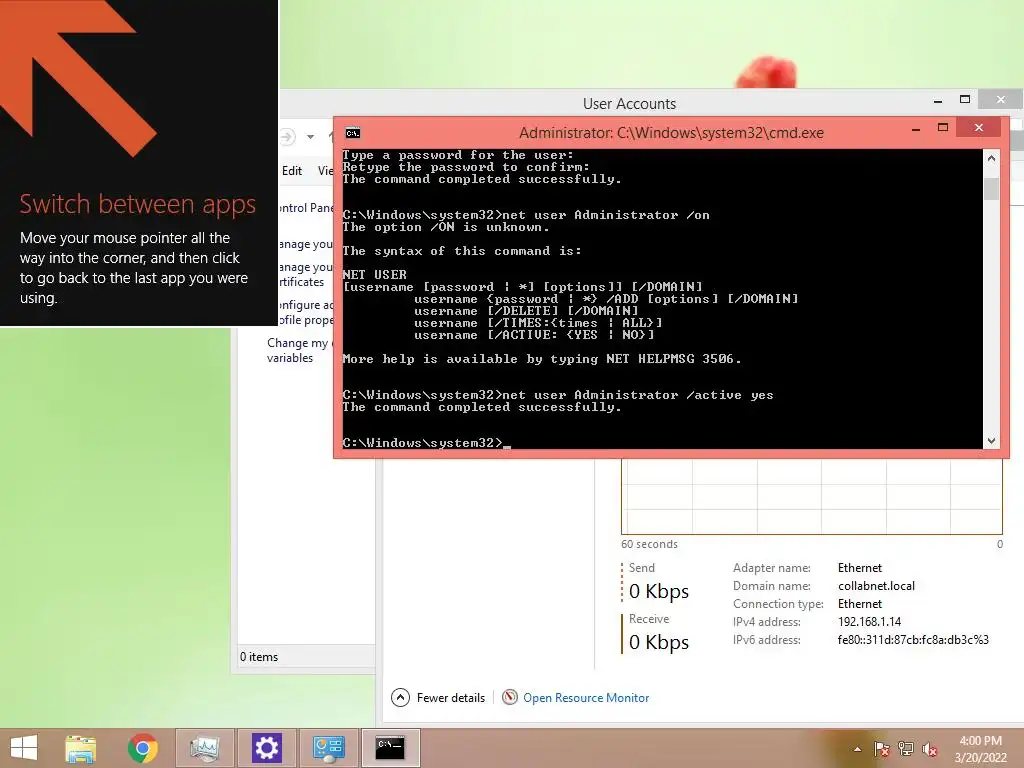This screenshot has width=1024, height=768.
Task: Open PC settings gear in the taskbar
Action: (266, 748)
